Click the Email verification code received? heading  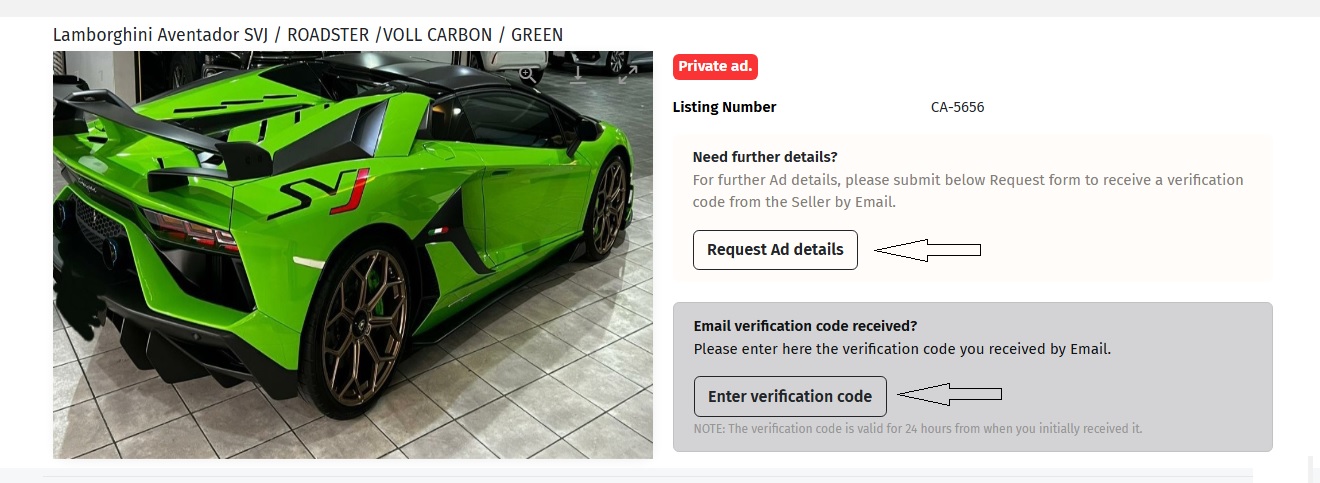805,326
